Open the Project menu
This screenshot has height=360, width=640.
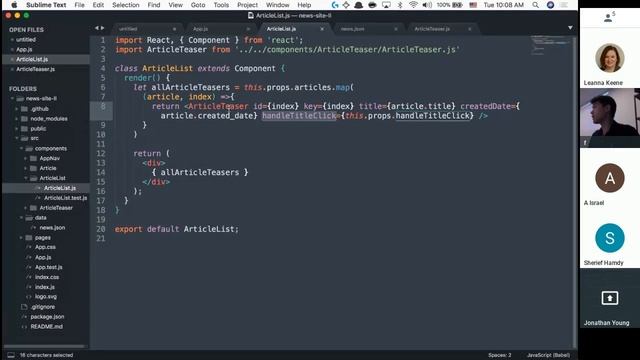click(x=247, y=5)
